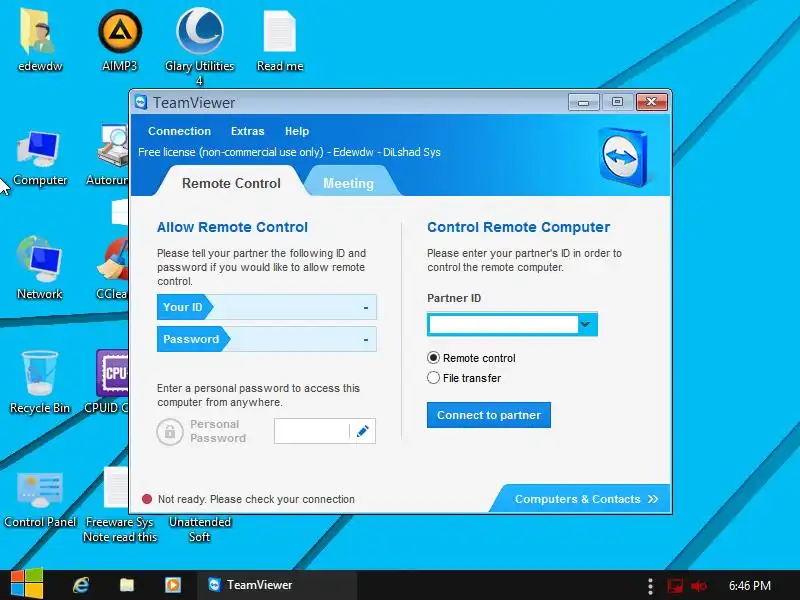The image size is (800, 600).
Task: Click the red connection status indicator
Action: pos(146,499)
